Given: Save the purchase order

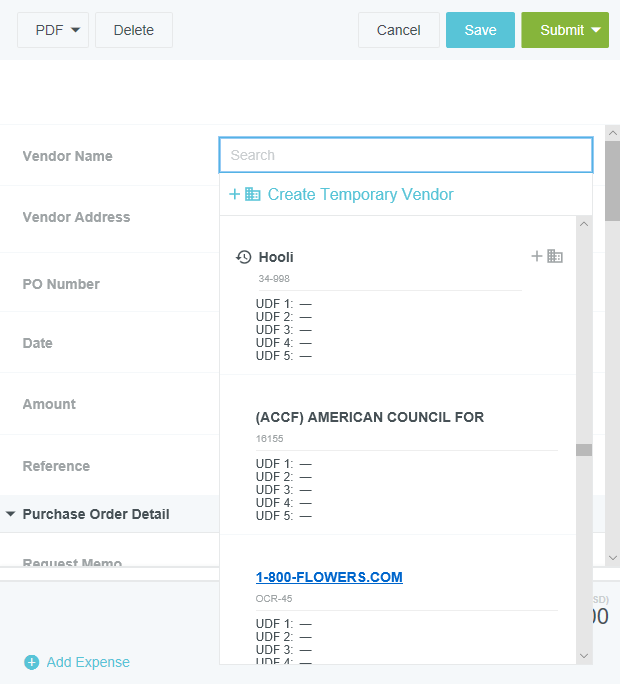Looking at the screenshot, I should pos(480,30).
